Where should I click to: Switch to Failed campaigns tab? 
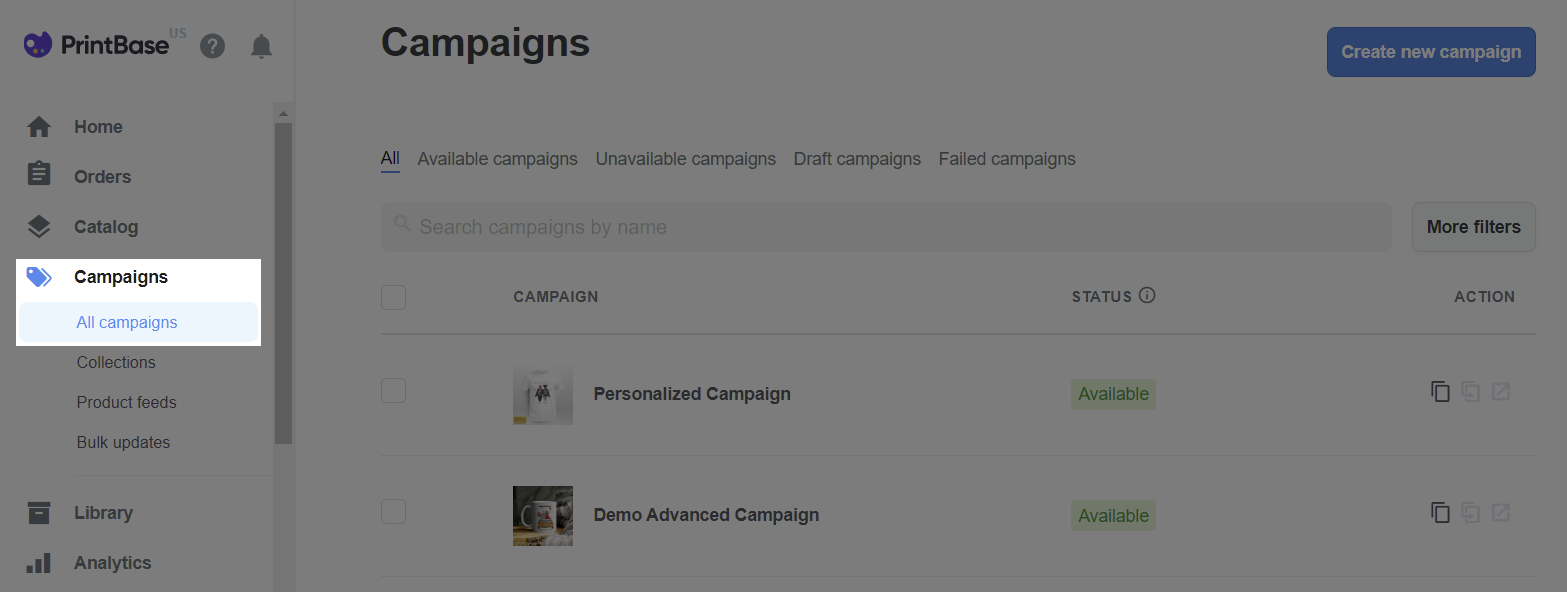click(x=1007, y=159)
